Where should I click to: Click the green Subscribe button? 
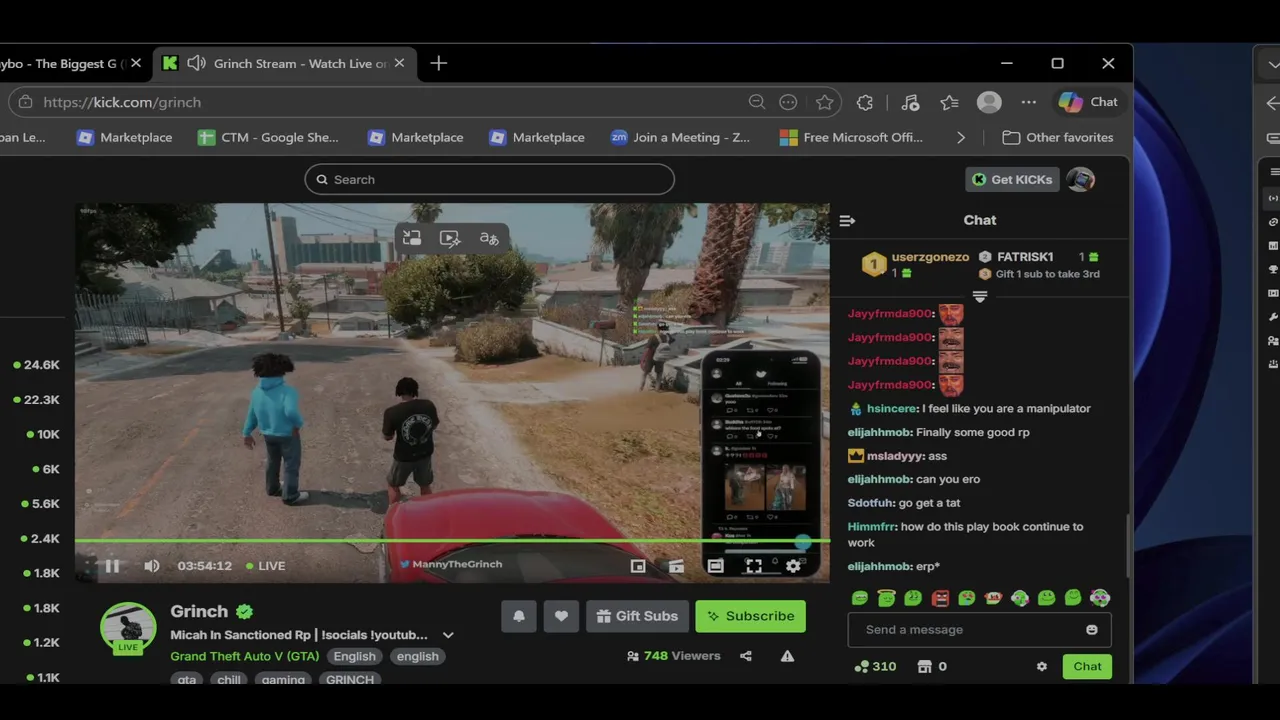(751, 616)
